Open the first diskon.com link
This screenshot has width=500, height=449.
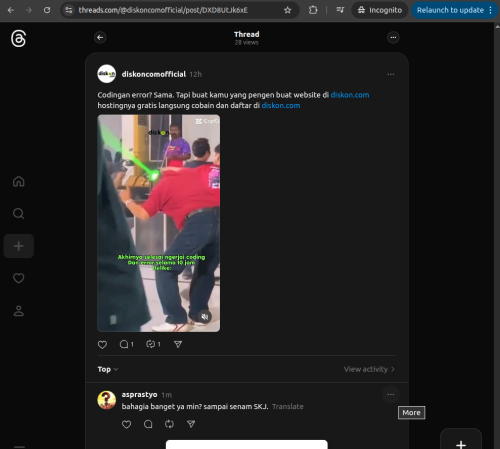(350, 95)
